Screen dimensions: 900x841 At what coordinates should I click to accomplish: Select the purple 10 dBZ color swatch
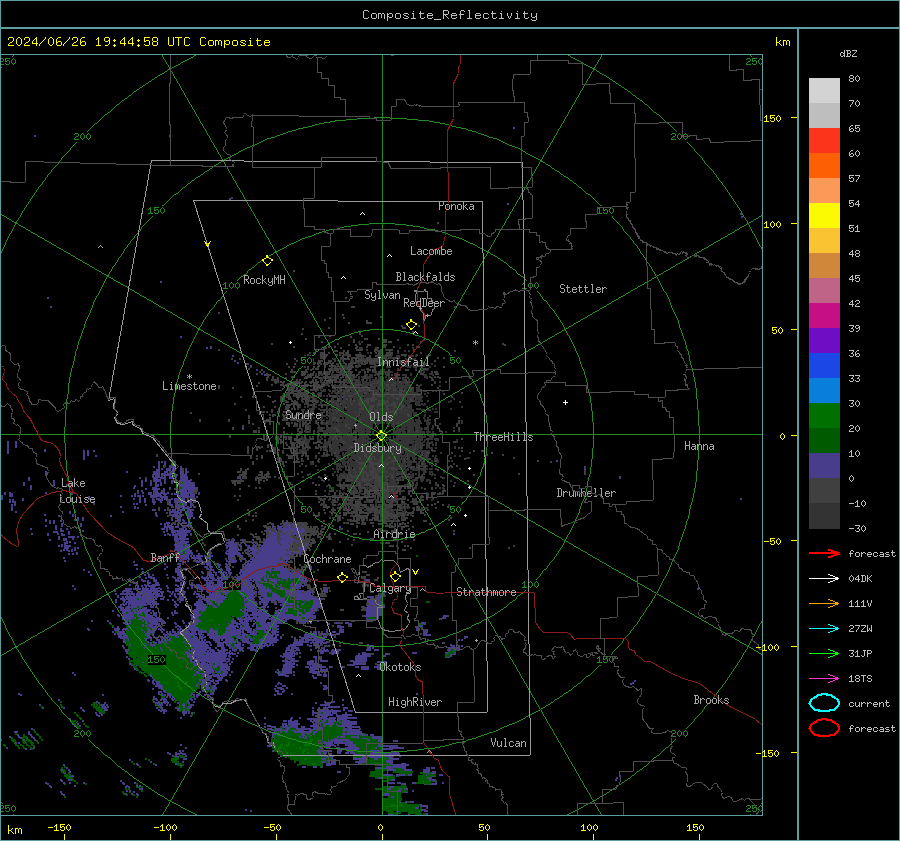824,466
